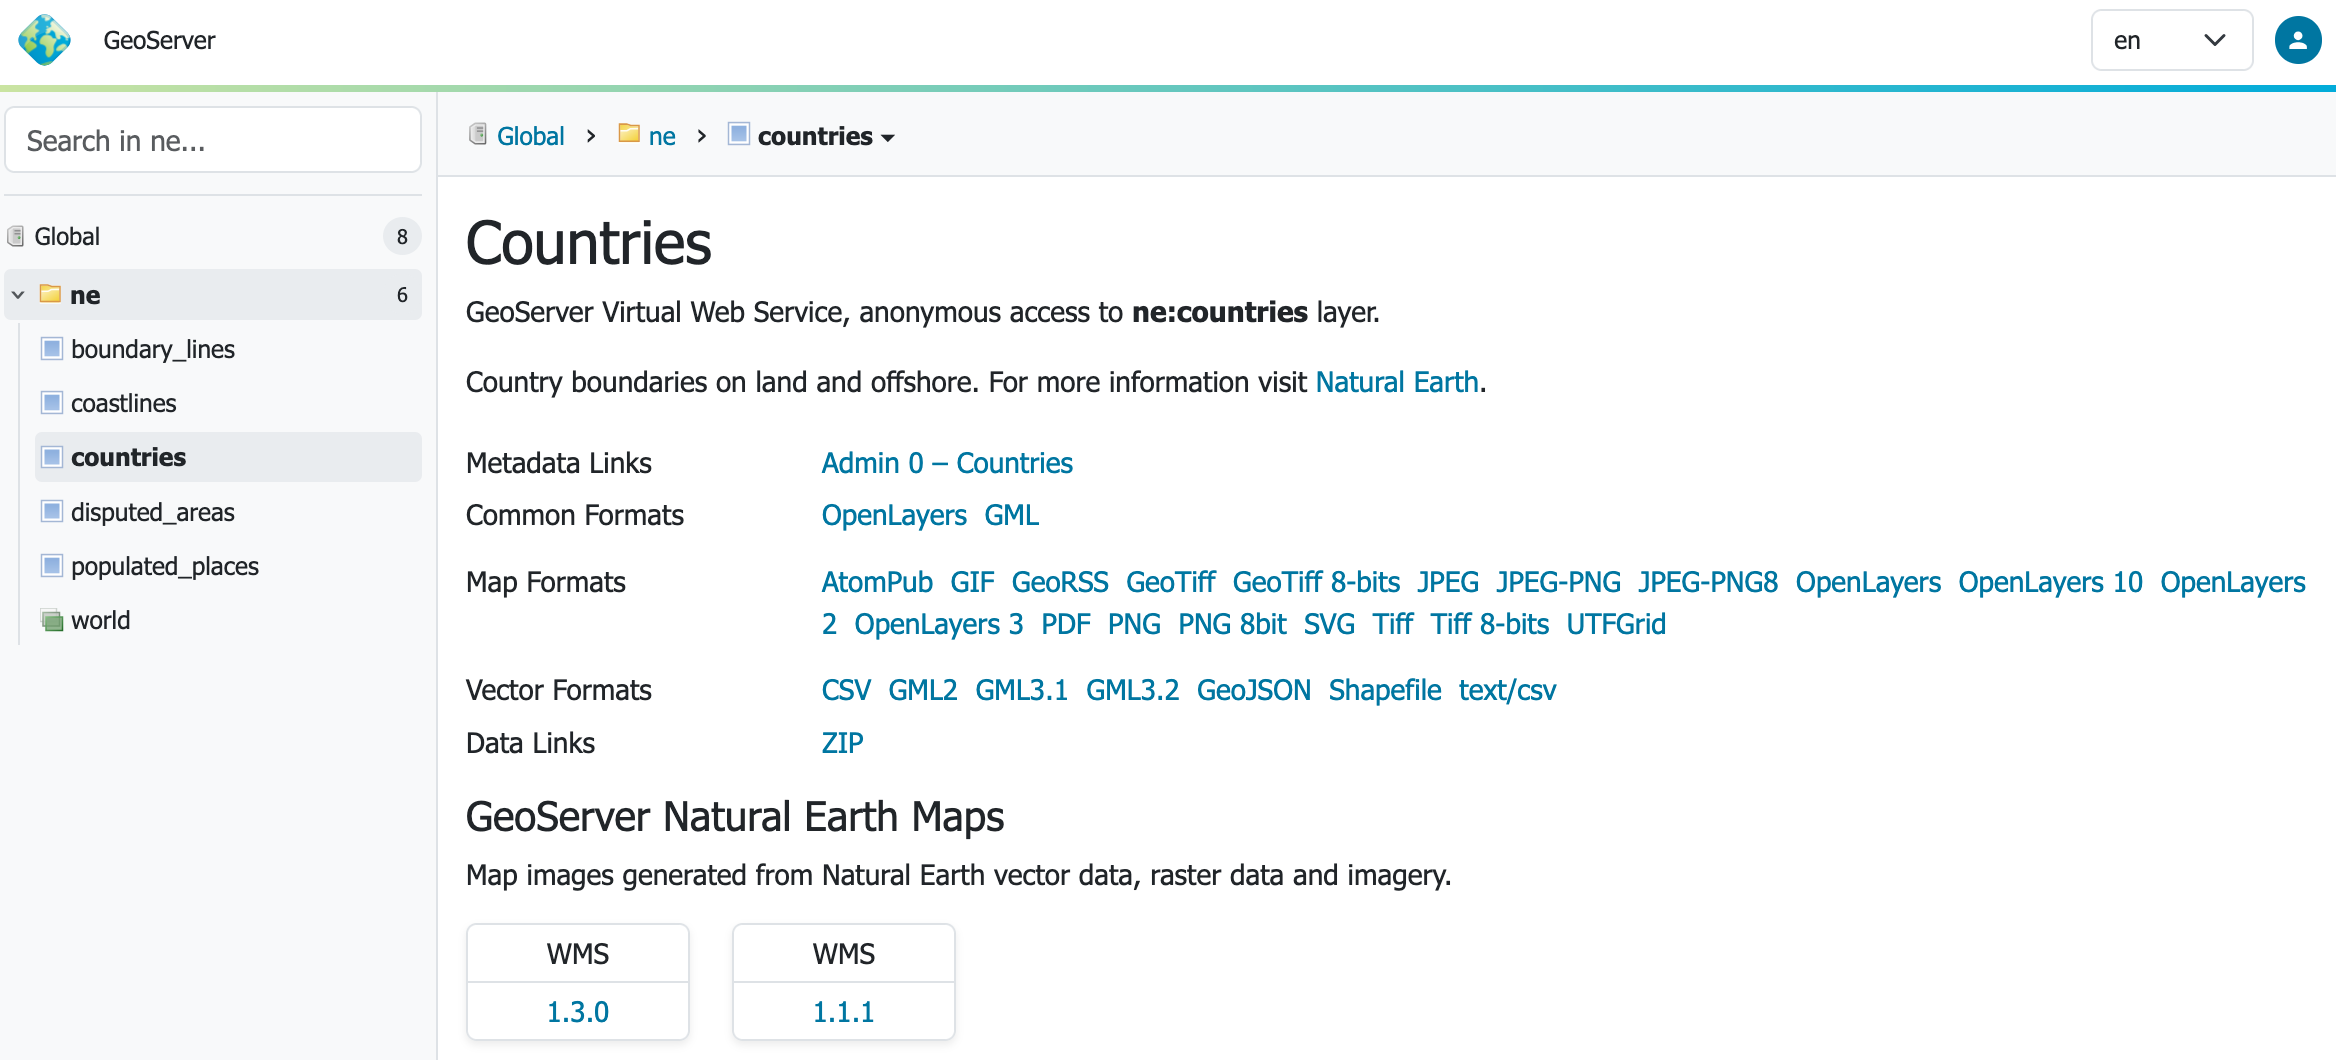Select disputed_areas in the layer tree
Image resolution: width=2336 pixels, height=1060 pixels.
[x=152, y=512]
